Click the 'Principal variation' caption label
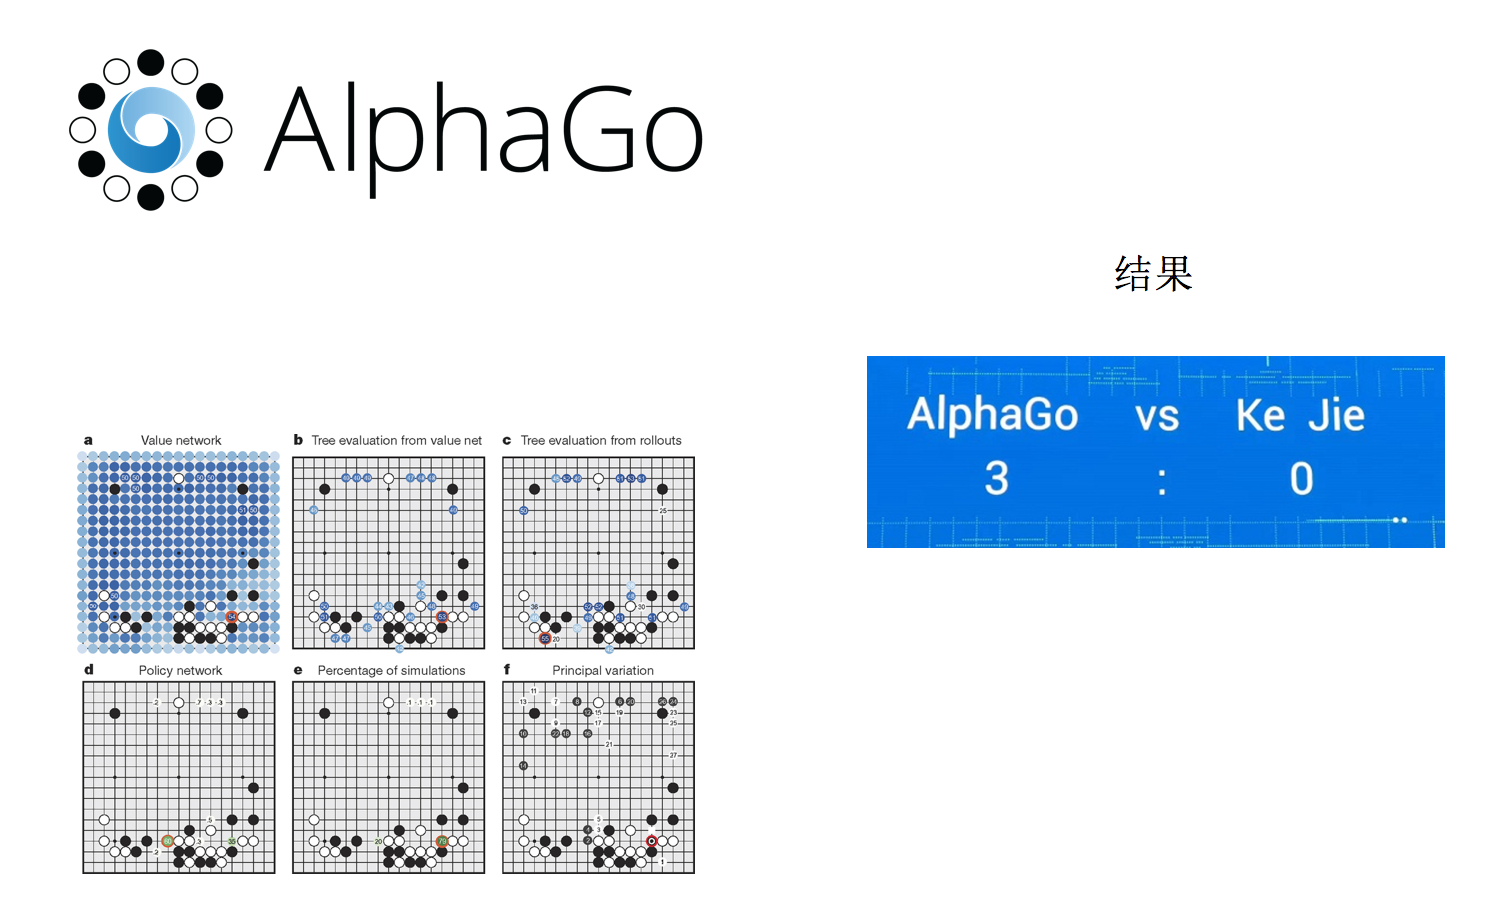 coord(603,670)
